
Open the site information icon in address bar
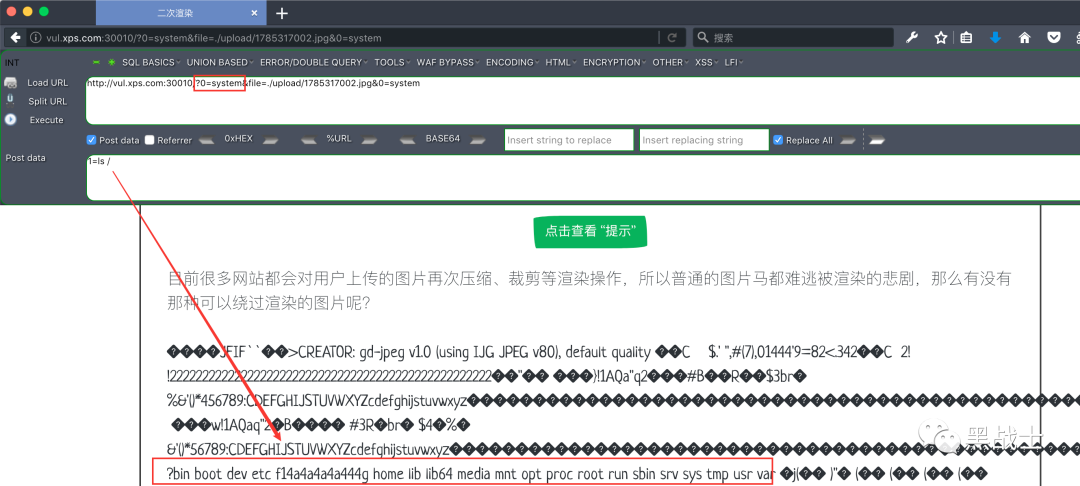34,38
